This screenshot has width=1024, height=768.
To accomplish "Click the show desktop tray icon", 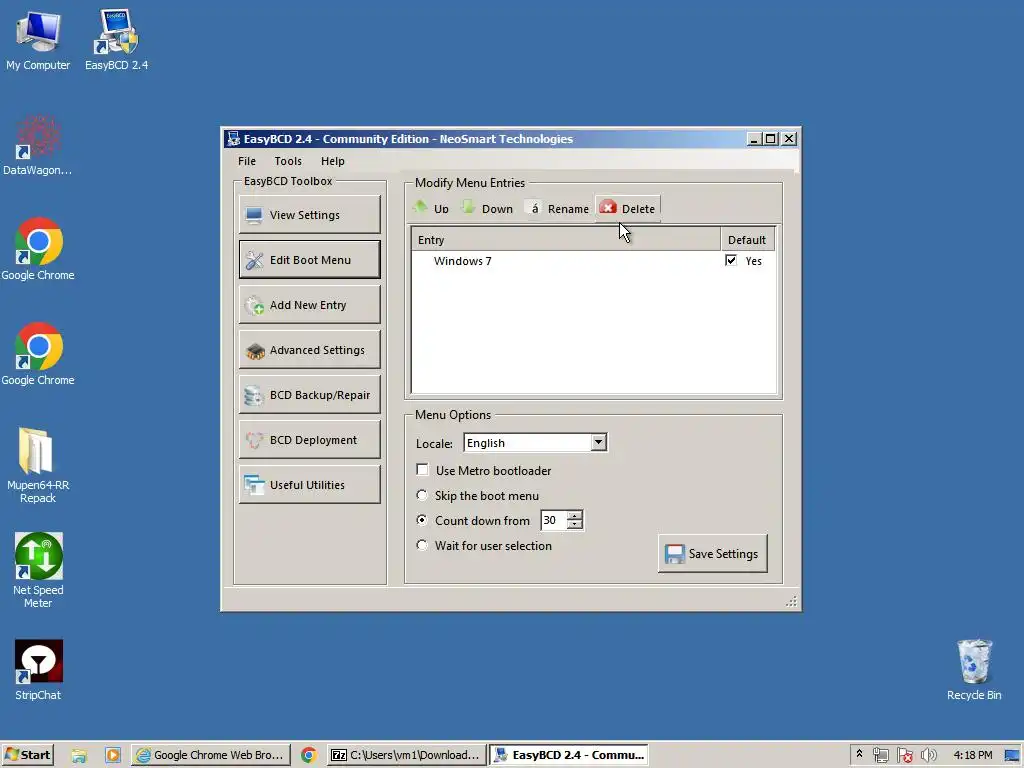I will (x=1013, y=756).
